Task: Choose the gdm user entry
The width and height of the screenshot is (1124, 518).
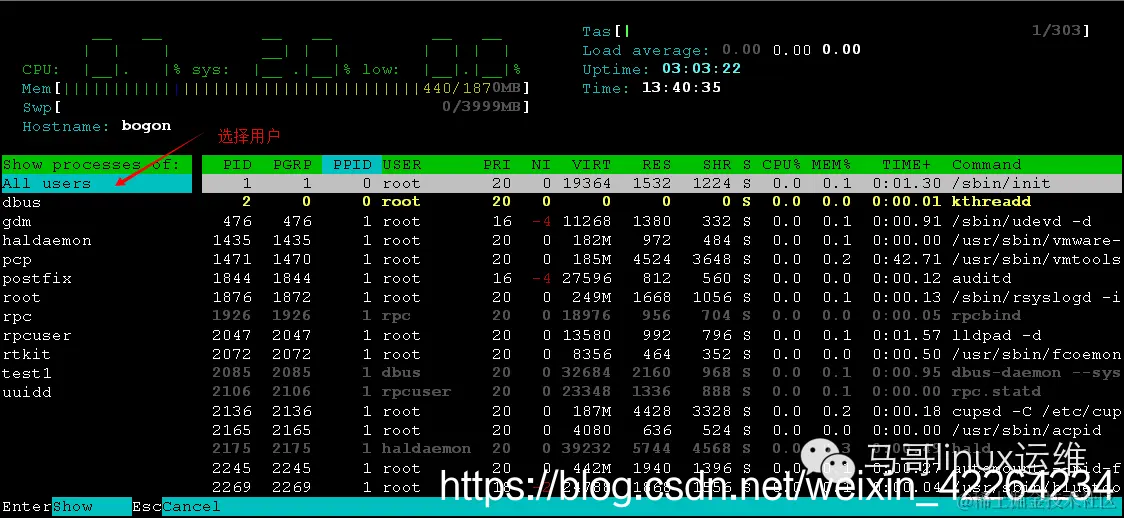Action: [17, 221]
